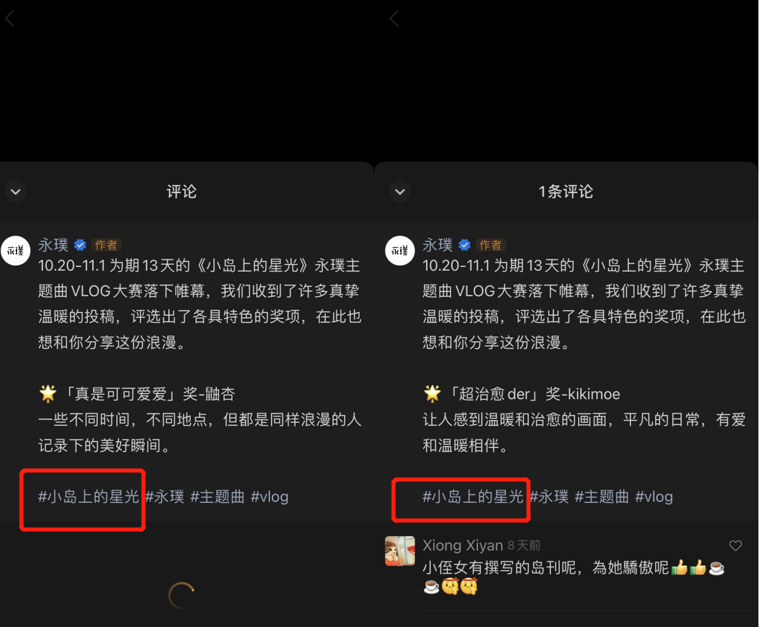Viewport: 759px width, 627px height.
Task: Open #永璞 hashtag in right panel
Action: [549, 497]
